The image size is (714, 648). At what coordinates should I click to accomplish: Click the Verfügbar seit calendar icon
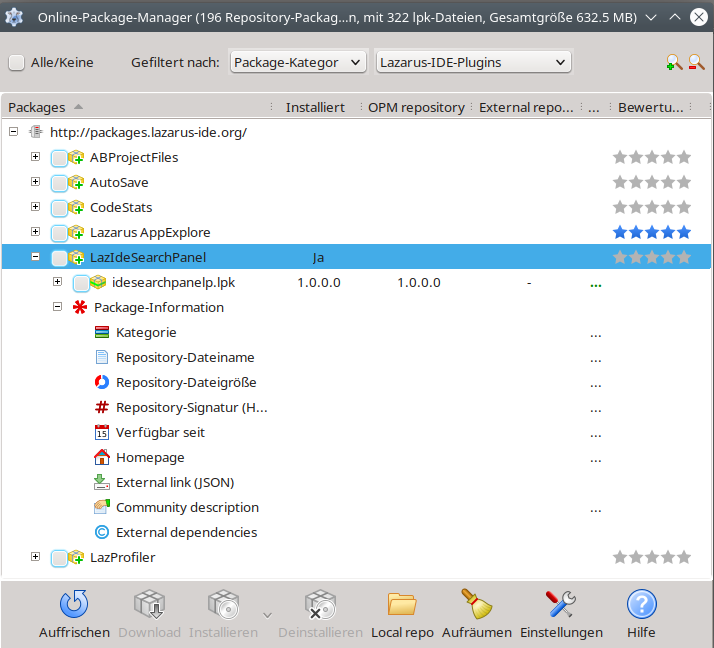pos(102,432)
